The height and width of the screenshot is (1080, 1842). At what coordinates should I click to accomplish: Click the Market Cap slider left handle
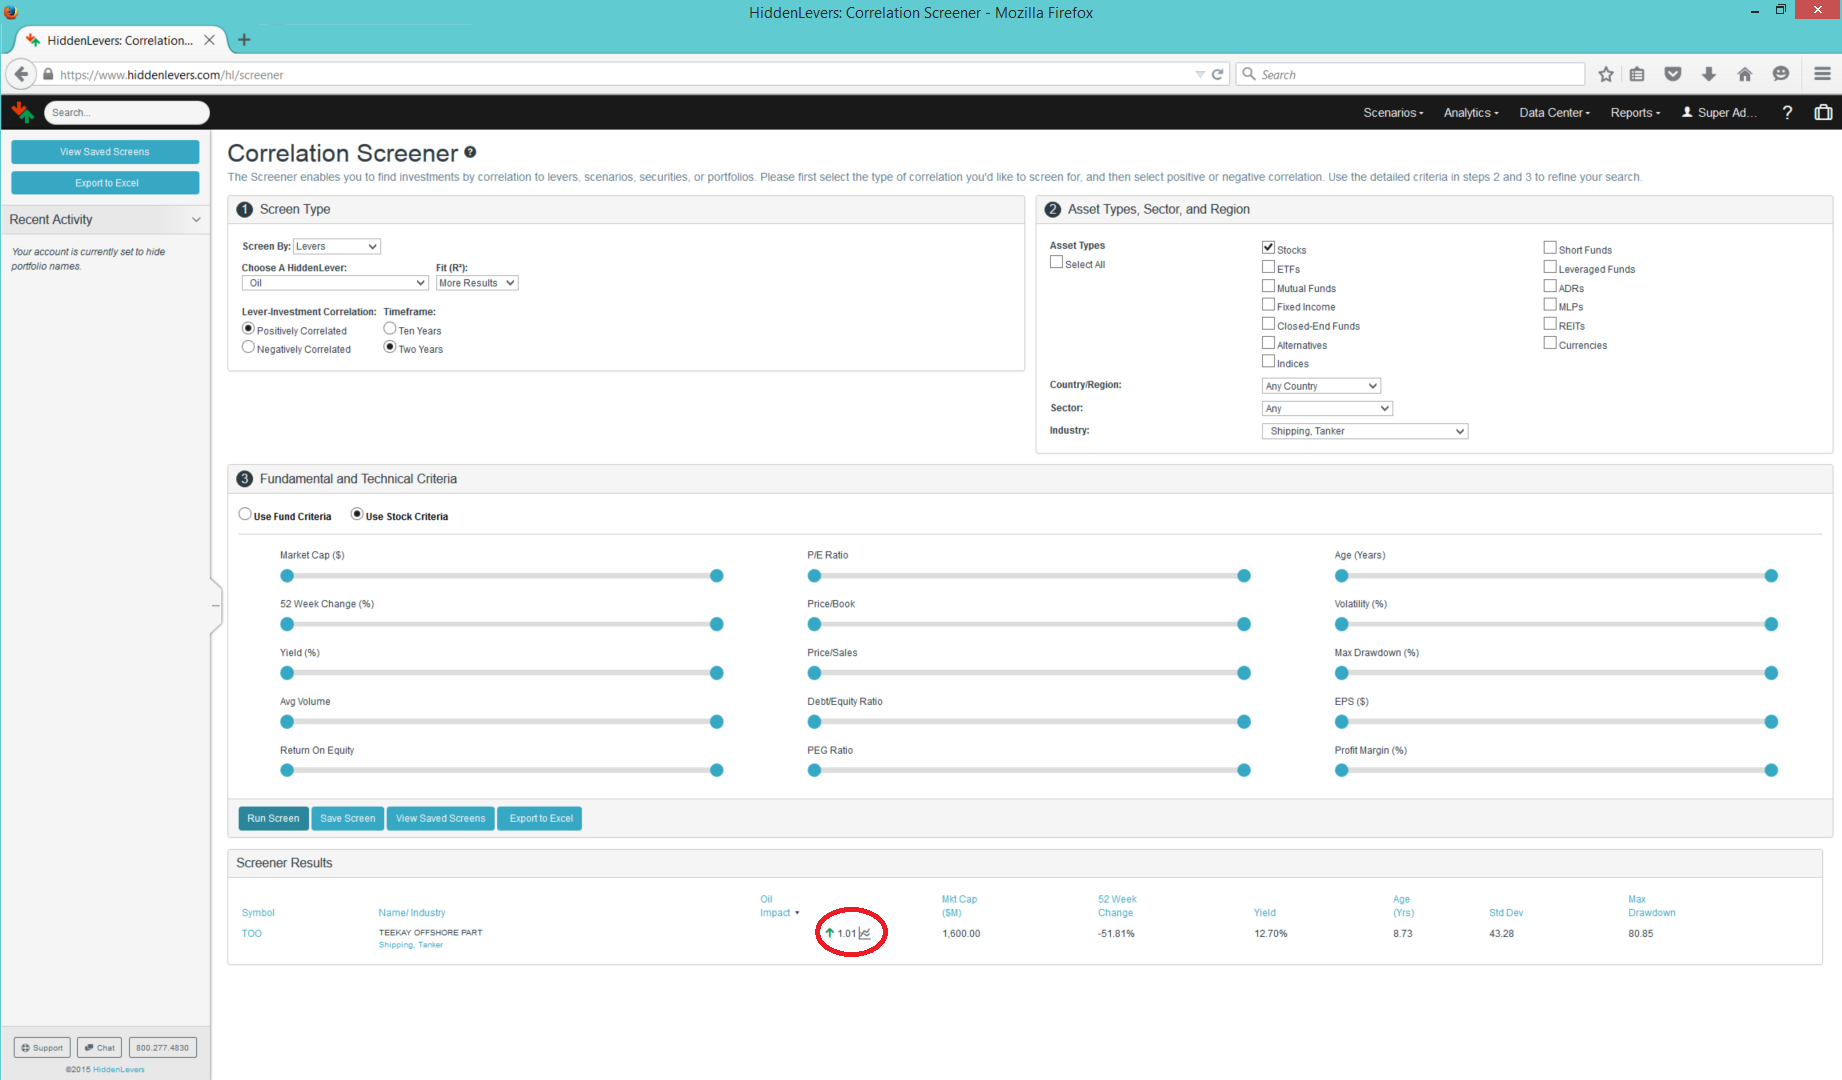pos(287,576)
